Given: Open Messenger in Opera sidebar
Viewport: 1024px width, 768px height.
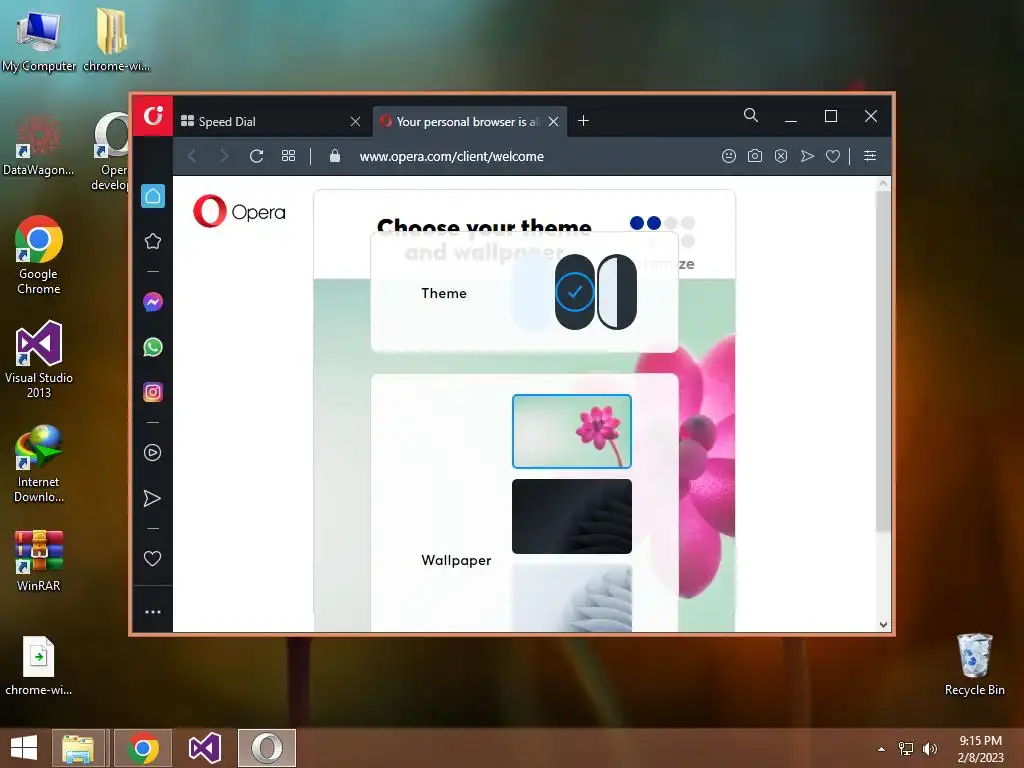Looking at the screenshot, I should click(x=153, y=302).
